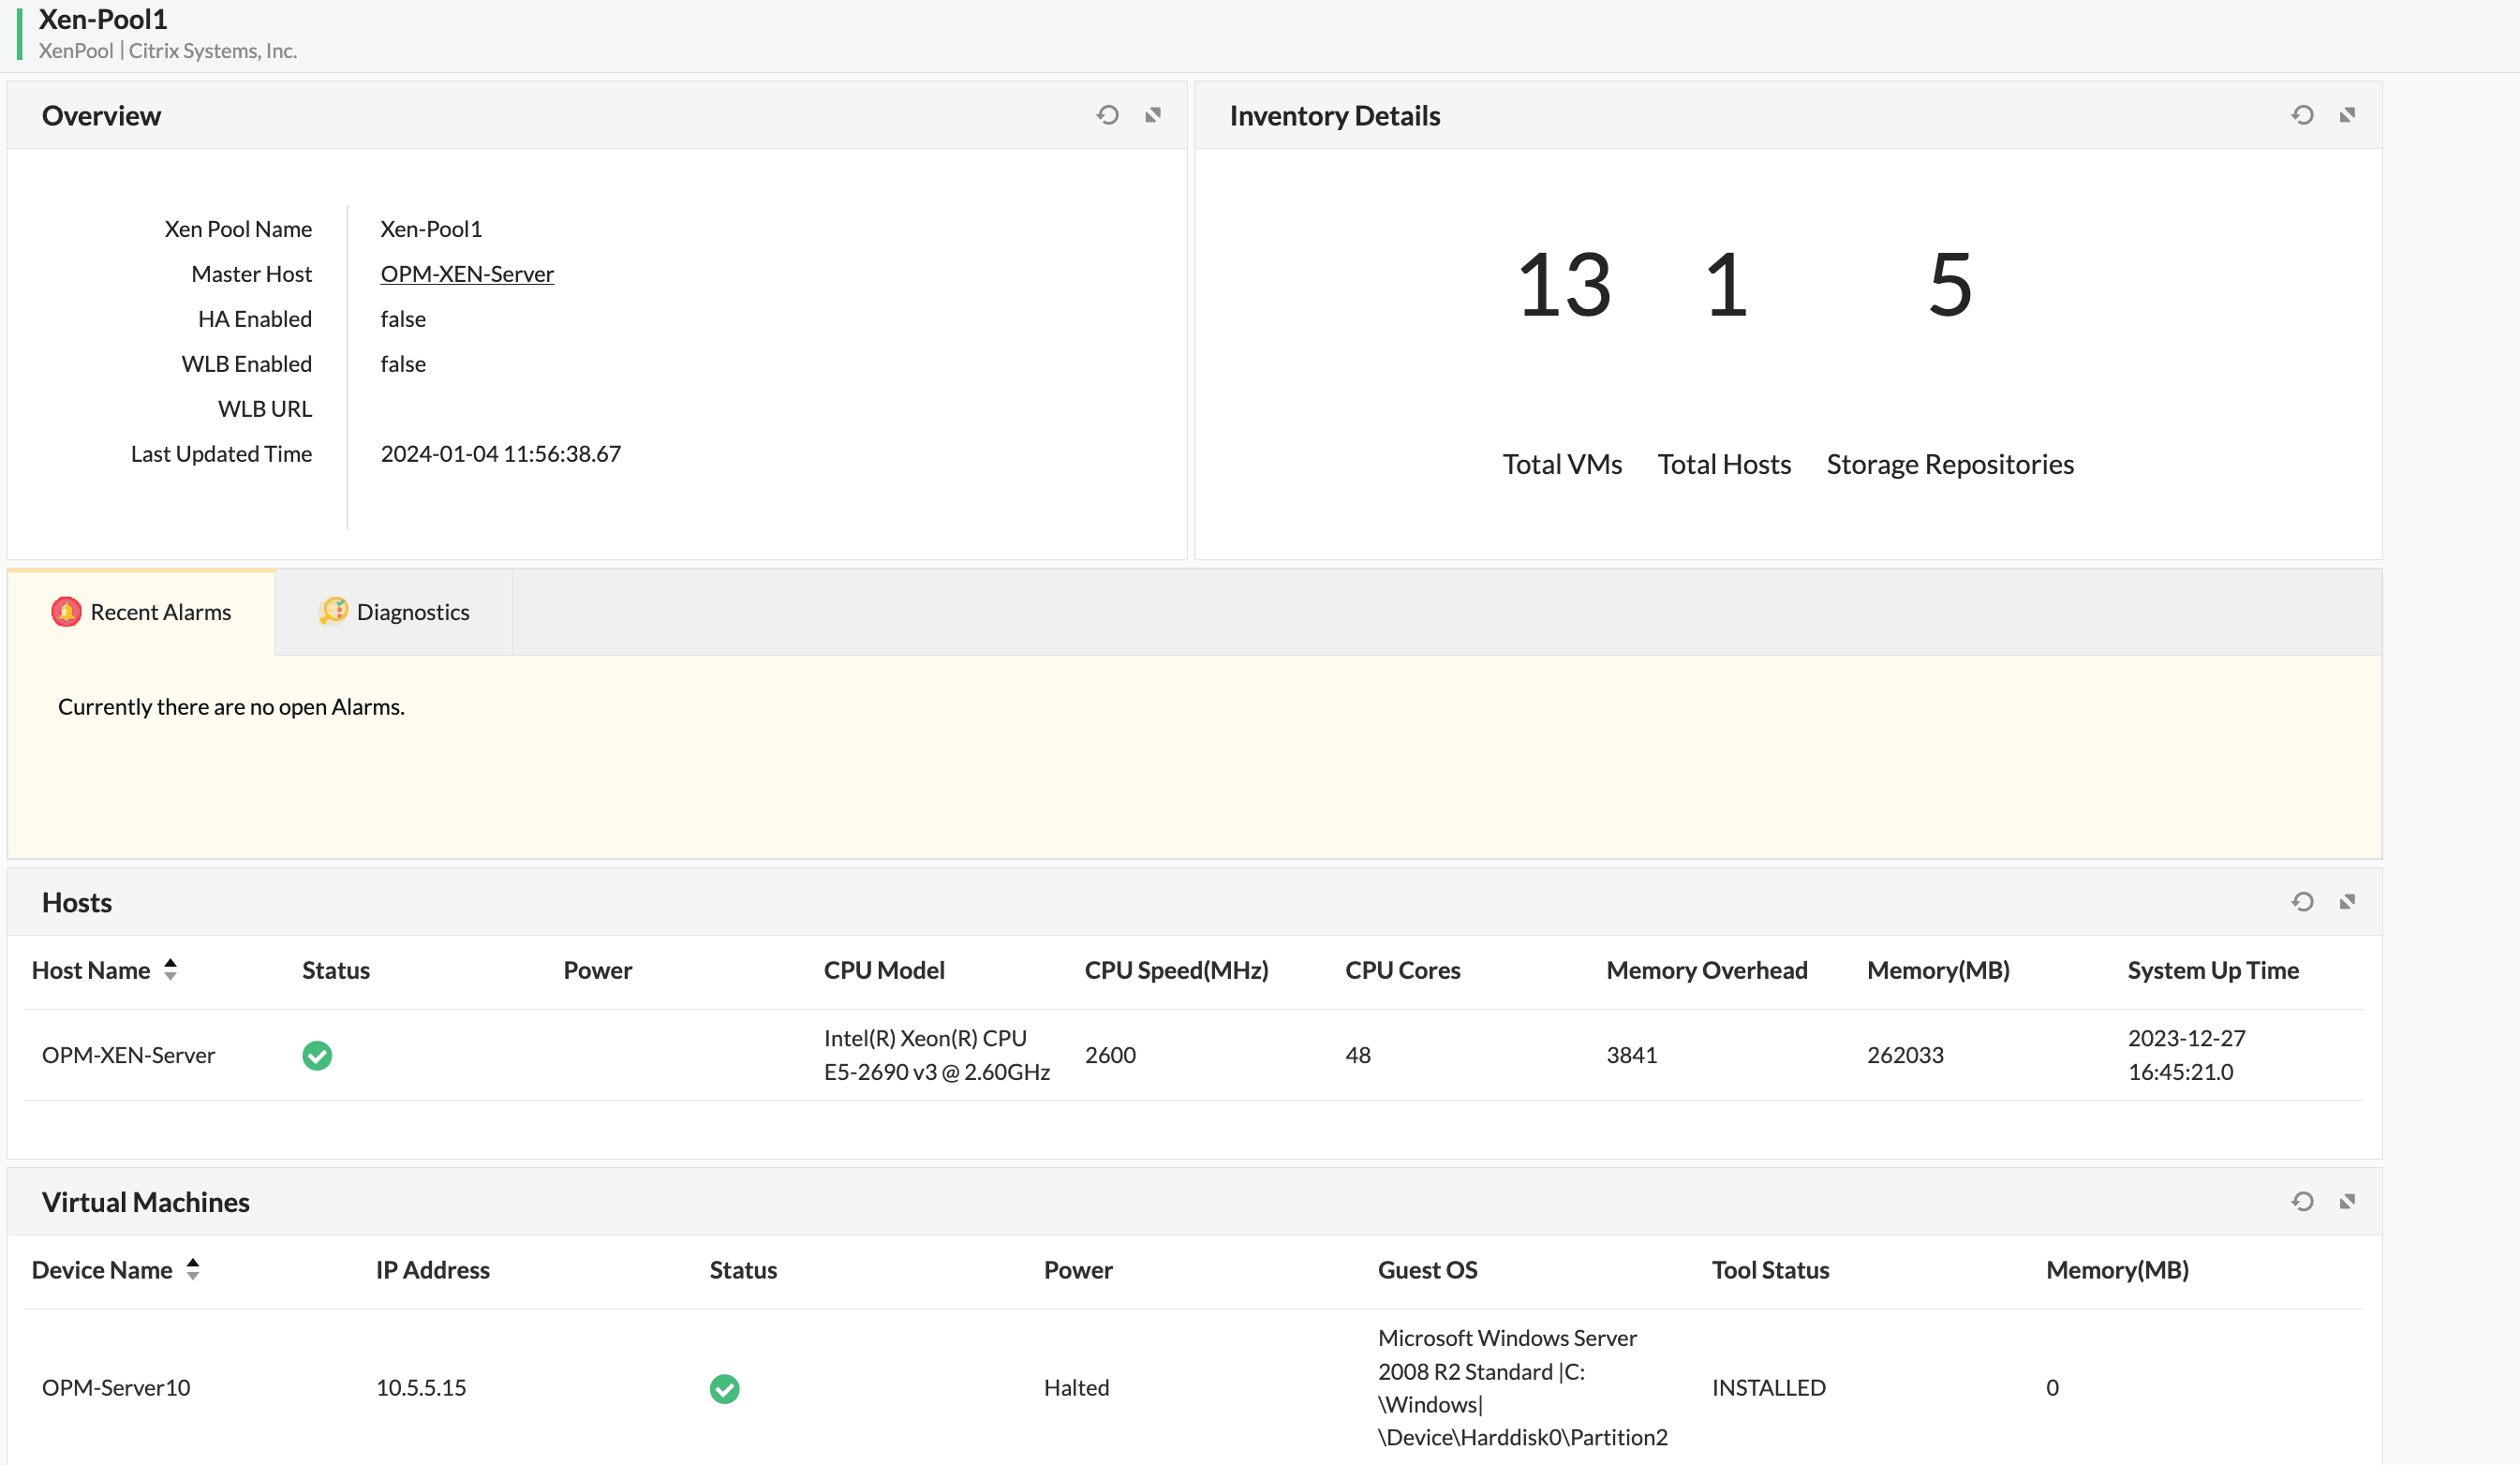Click the OPM-Server10 memory value 0
The height and width of the screenshot is (1465, 2520).
tap(2052, 1388)
